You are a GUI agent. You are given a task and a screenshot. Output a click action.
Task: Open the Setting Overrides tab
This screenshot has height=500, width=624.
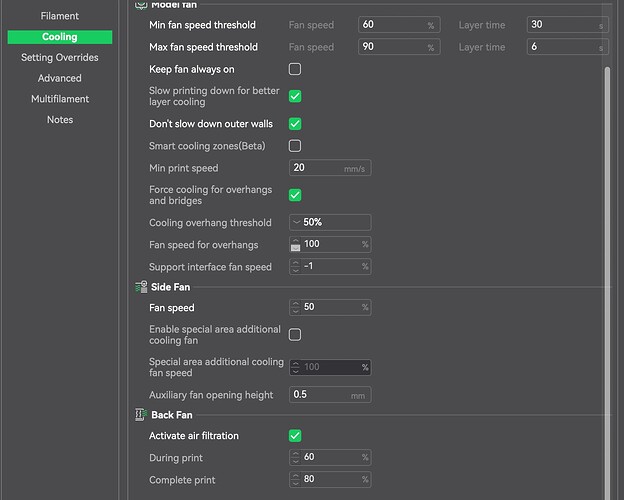(x=60, y=58)
